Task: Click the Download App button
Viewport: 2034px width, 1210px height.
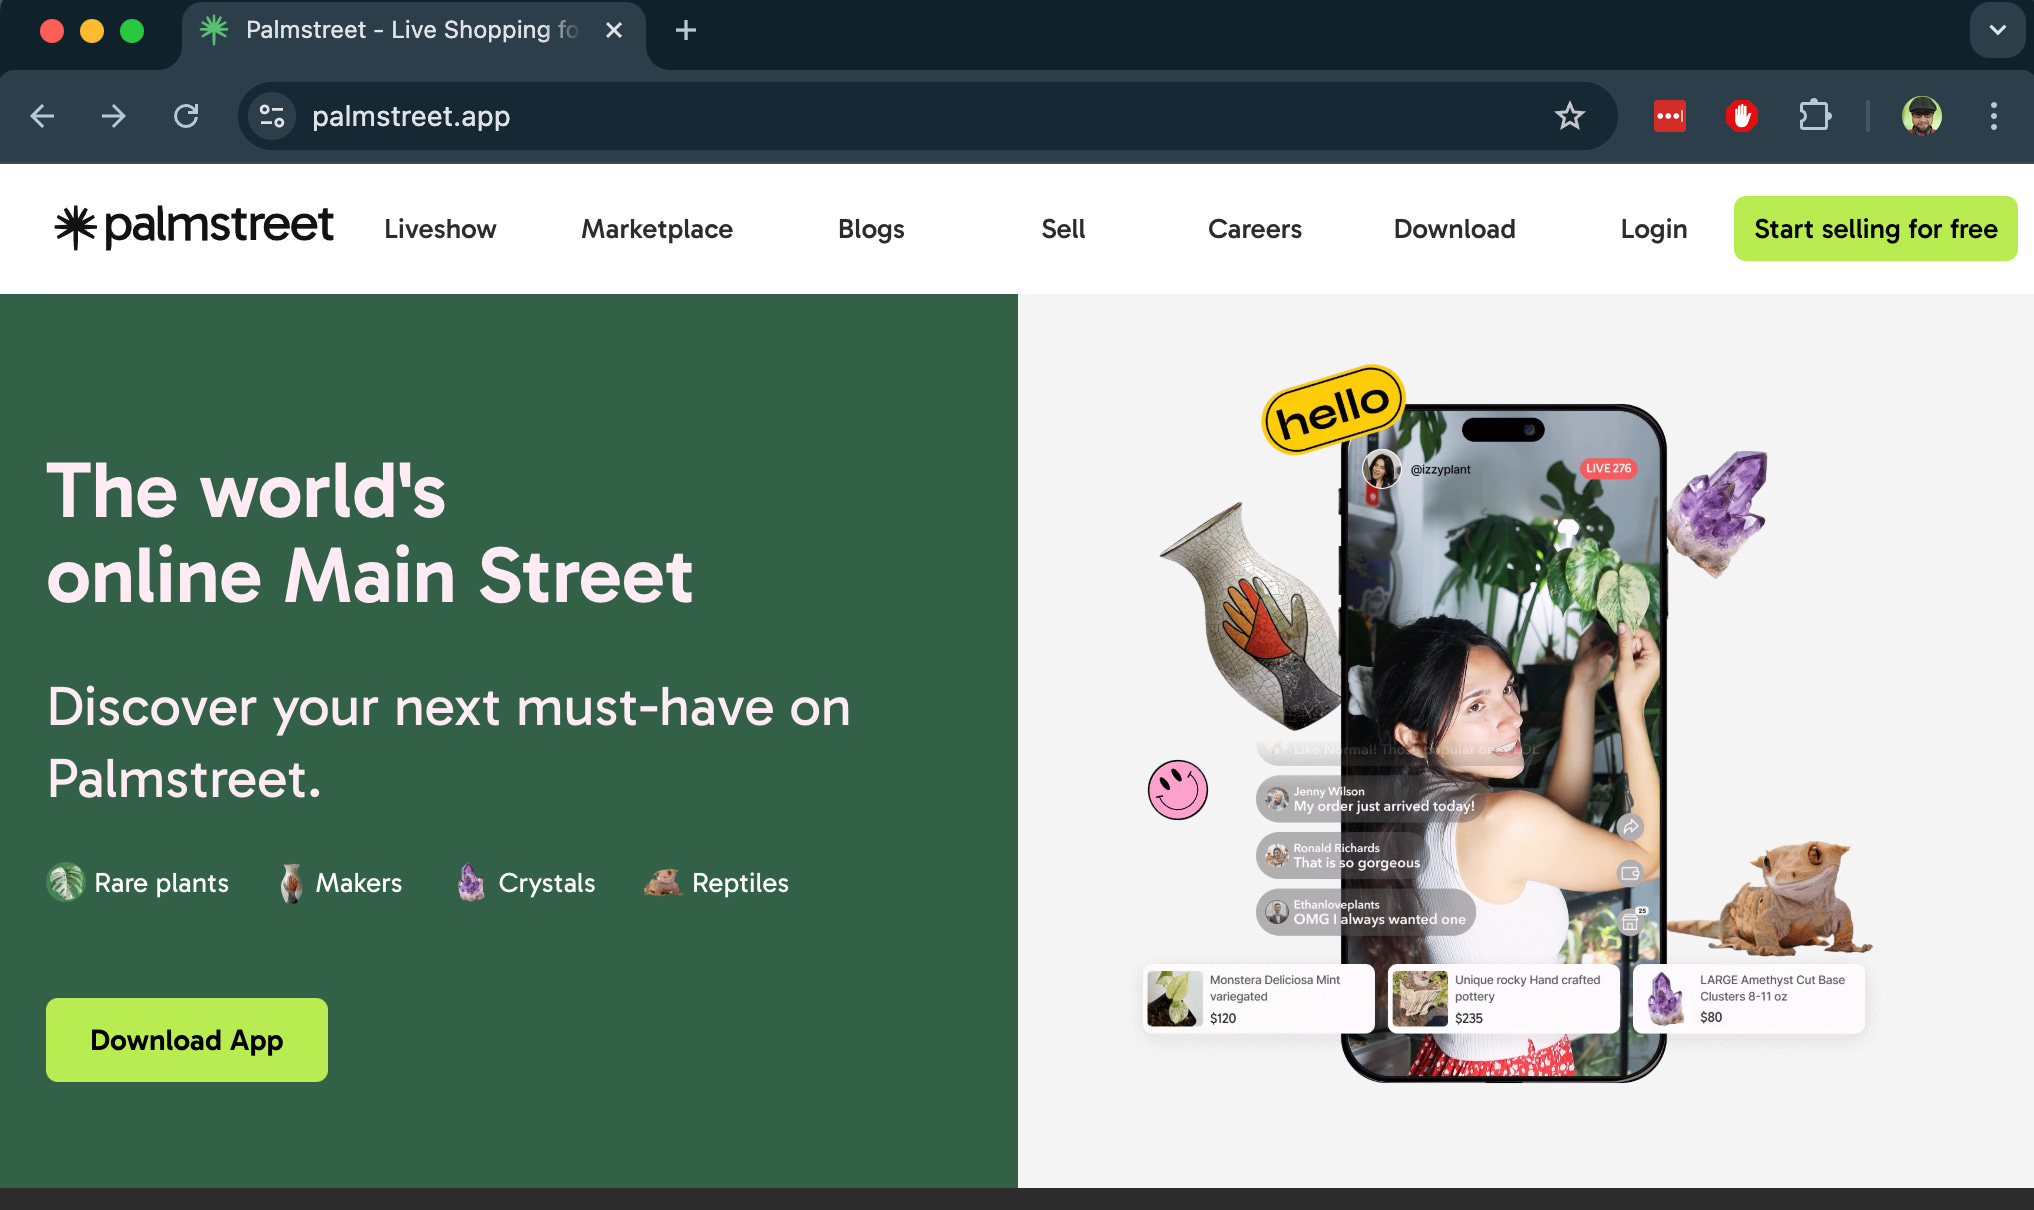Action: [187, 1040]
